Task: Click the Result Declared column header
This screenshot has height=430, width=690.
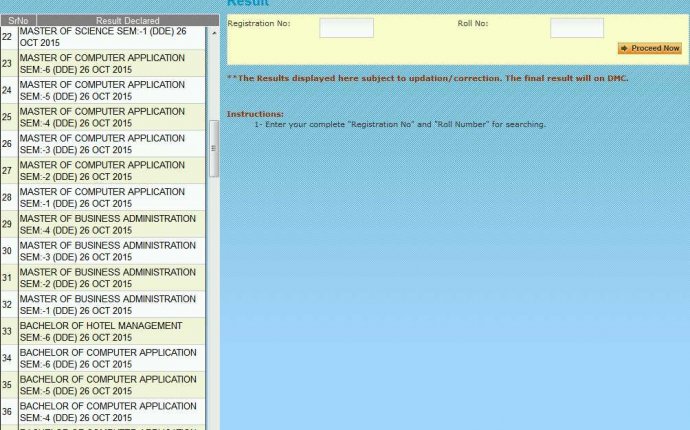Action: pyautogui.click(x=128, y=20)
